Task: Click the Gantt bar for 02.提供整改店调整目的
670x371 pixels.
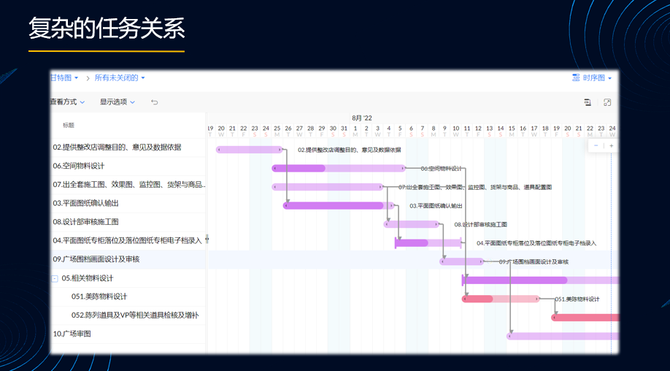Action: (x=249, y=150)
